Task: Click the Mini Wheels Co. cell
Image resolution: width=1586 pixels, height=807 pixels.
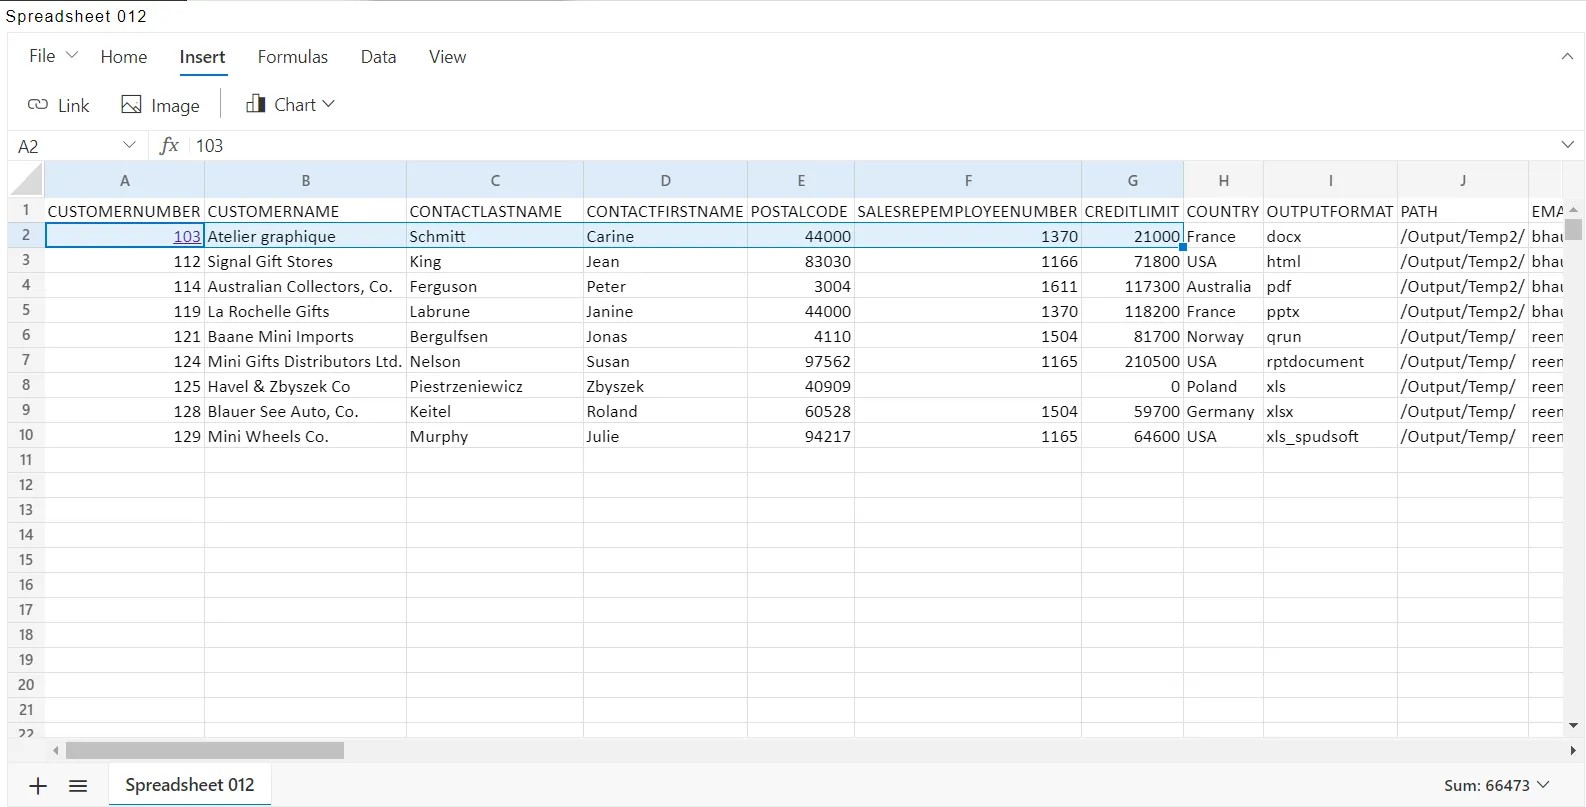Action: 305,436
